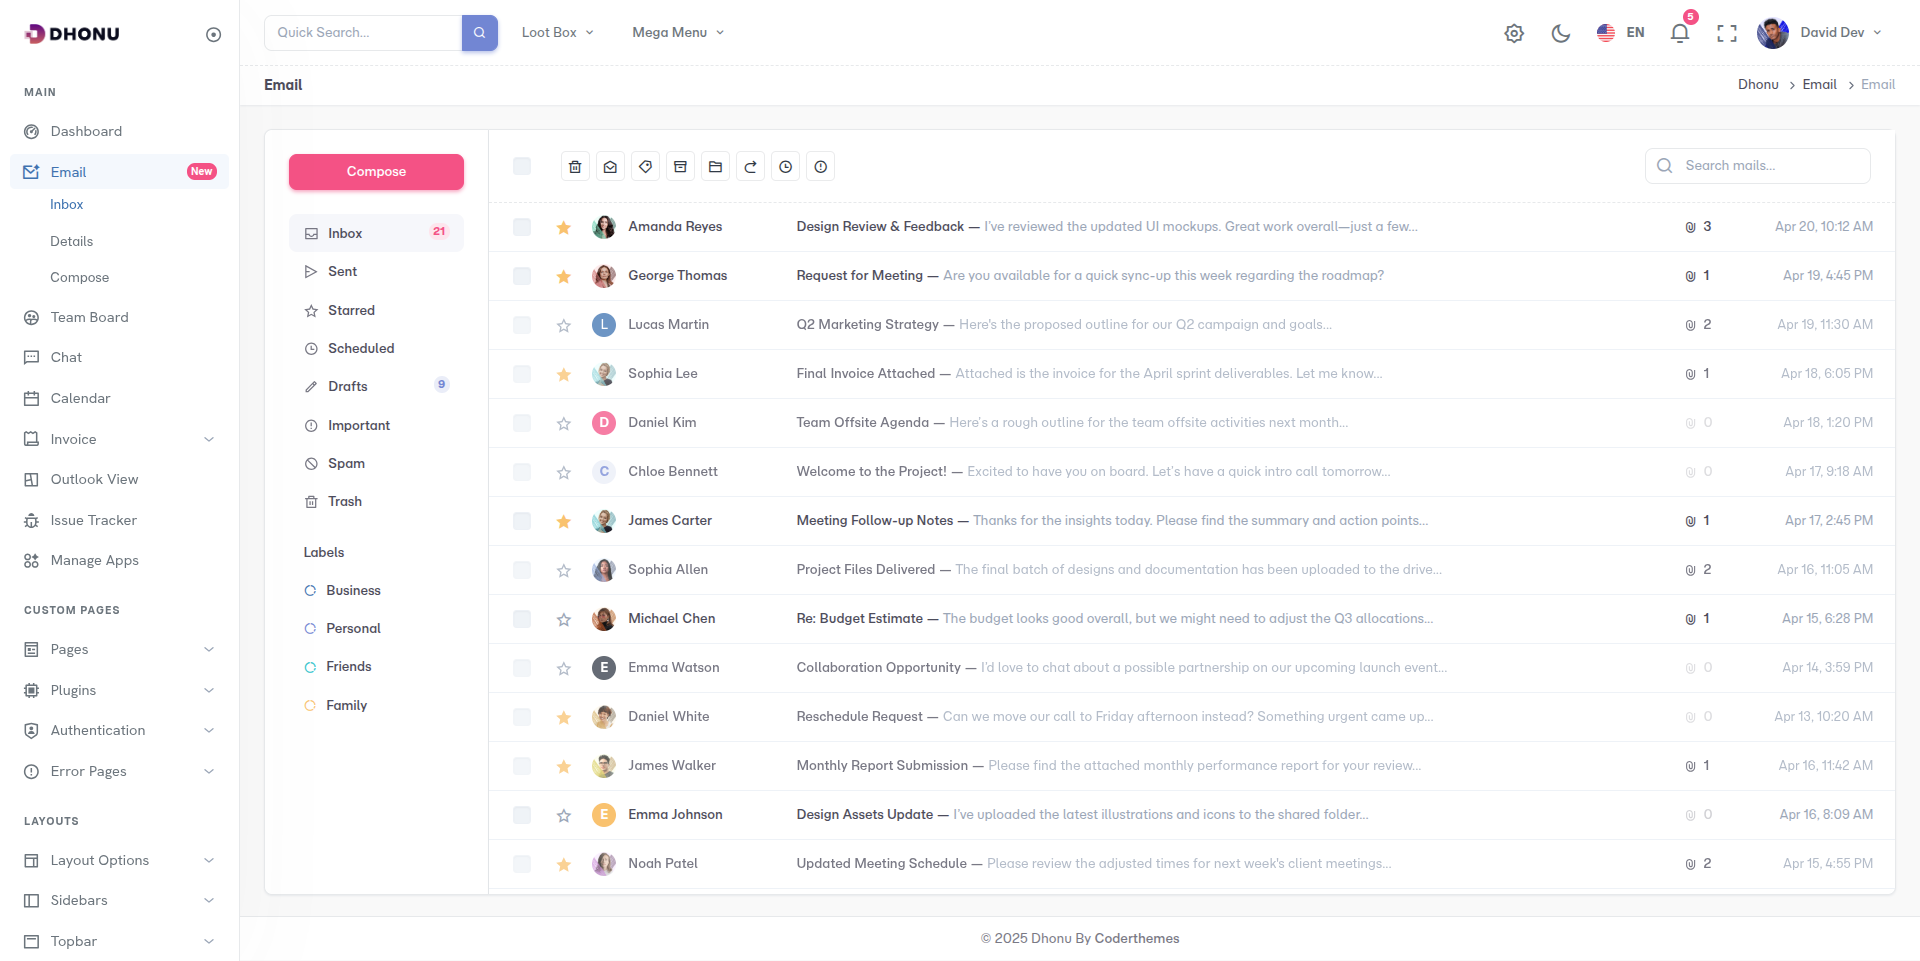This screenshot has height=961, width=1920.
Task: Star the Lucas Martin email
Action: [564, 325]
